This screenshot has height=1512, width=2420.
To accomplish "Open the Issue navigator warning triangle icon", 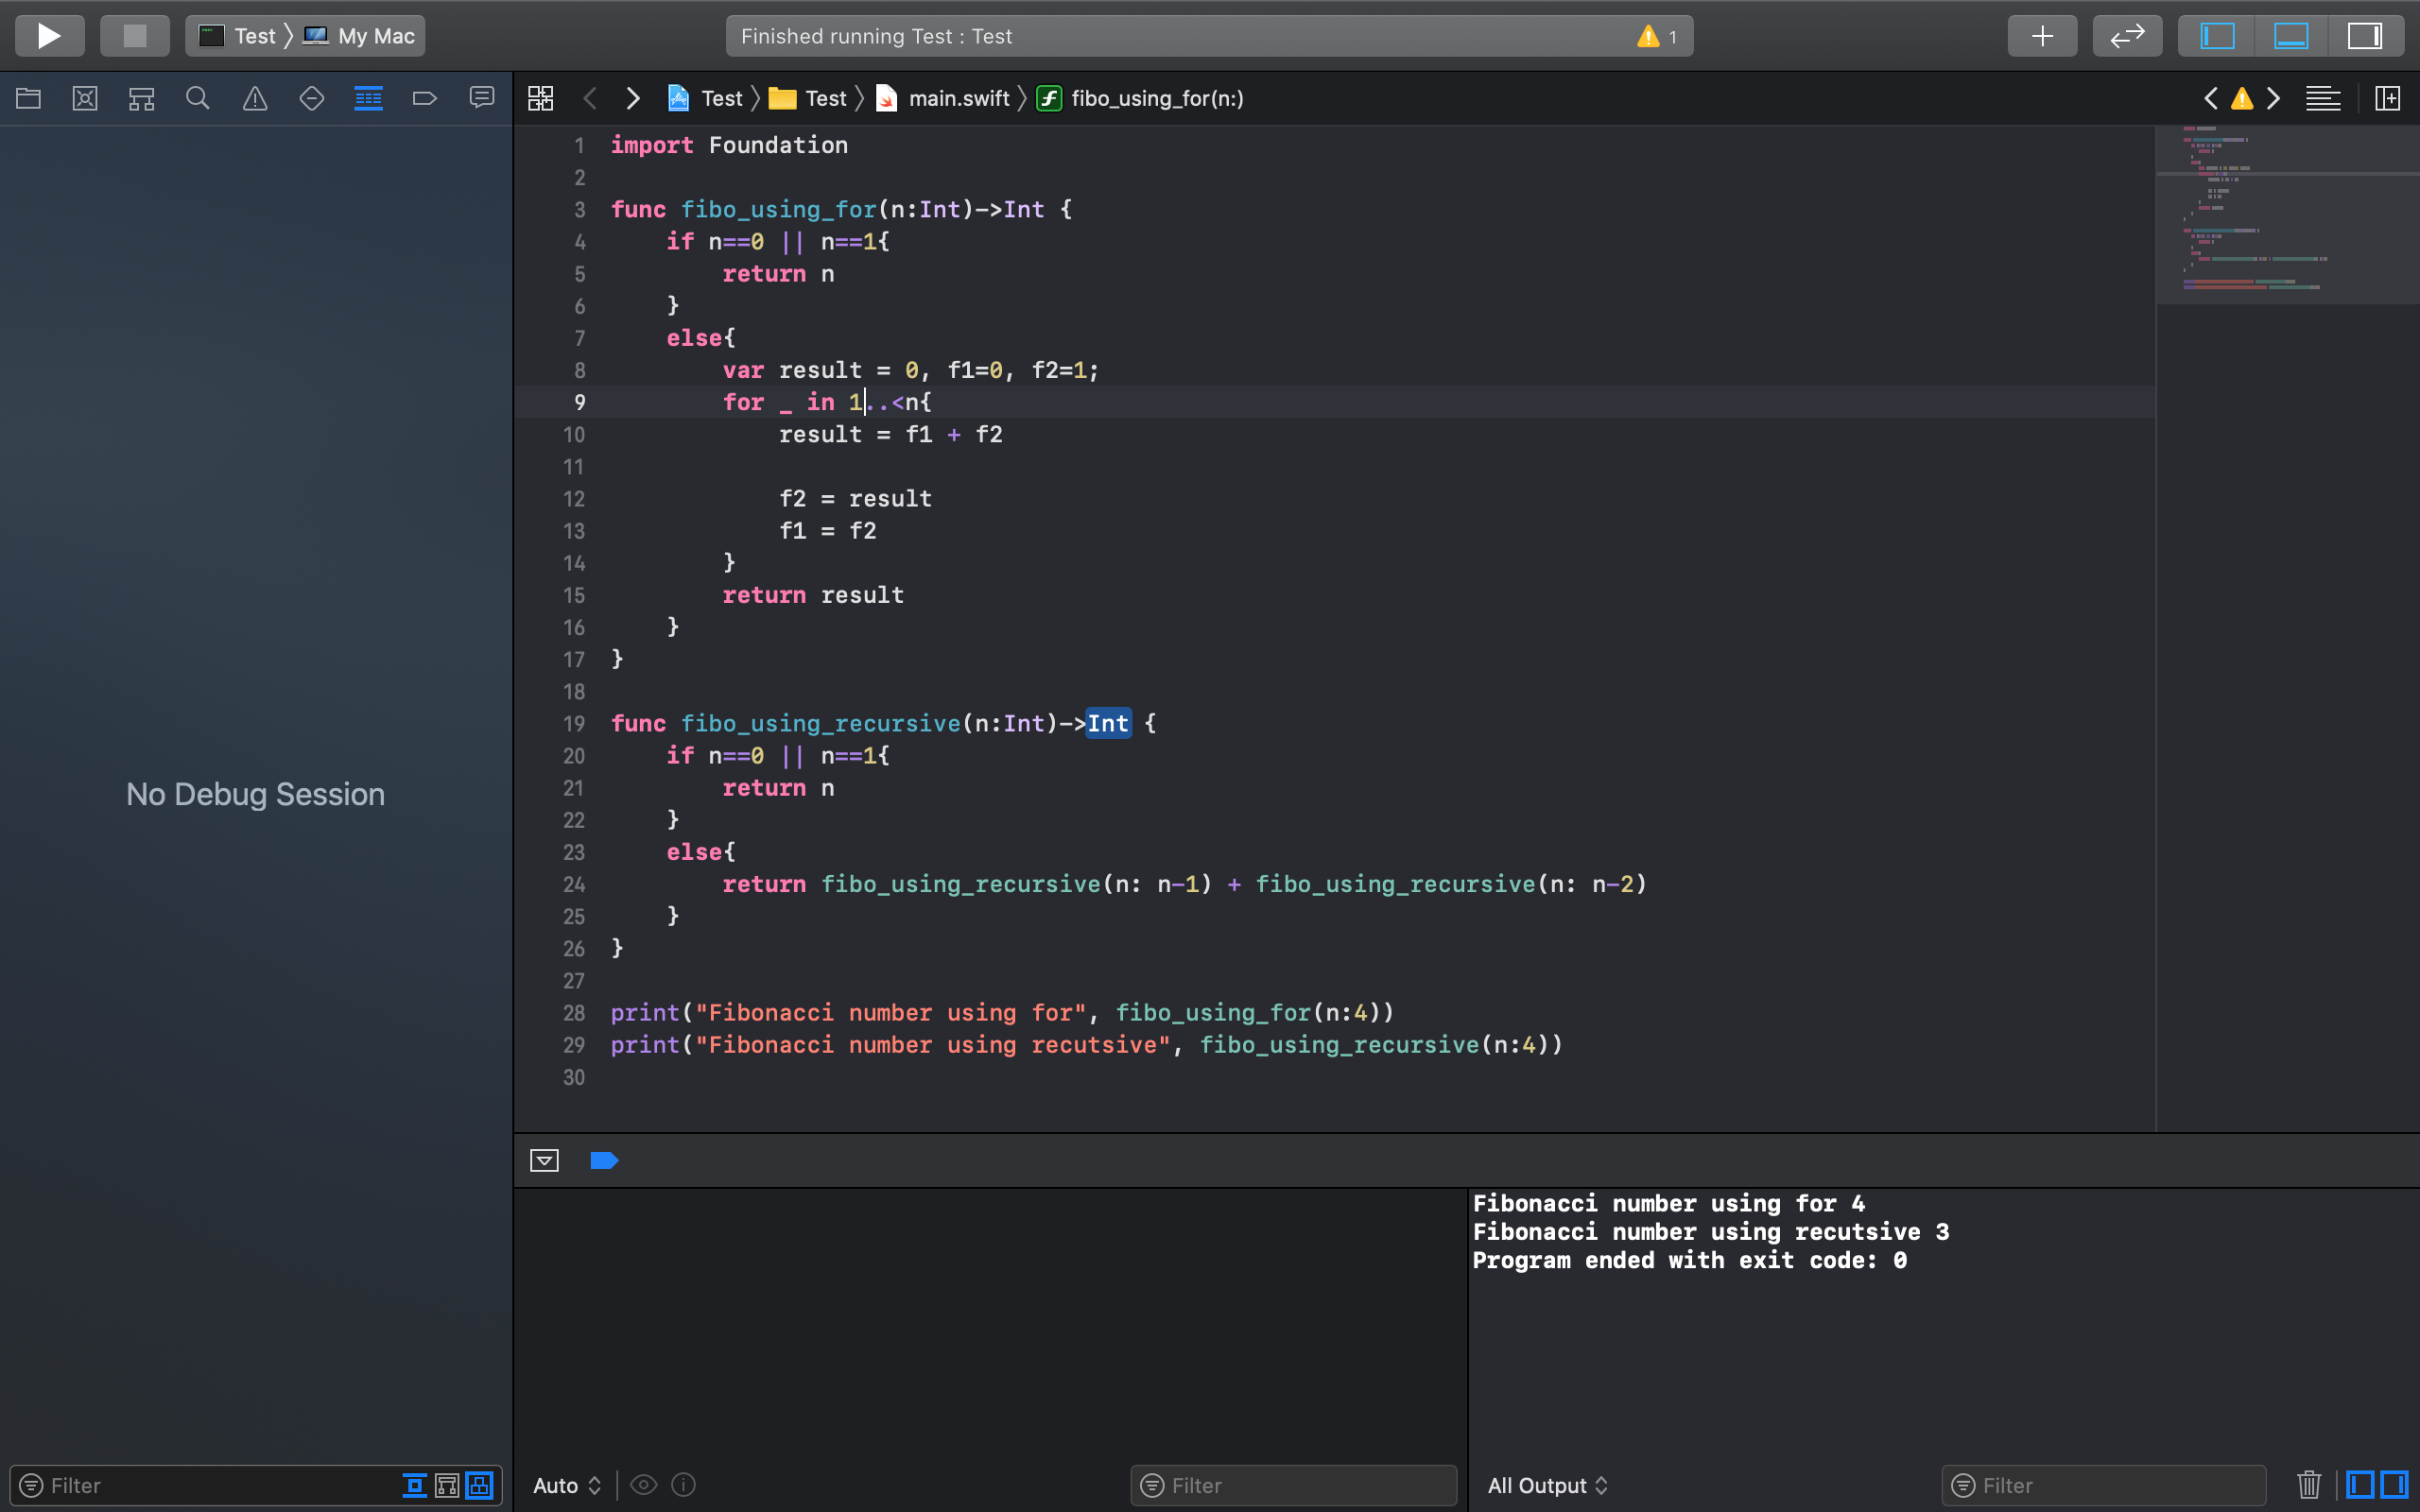I will click(255, 98).
